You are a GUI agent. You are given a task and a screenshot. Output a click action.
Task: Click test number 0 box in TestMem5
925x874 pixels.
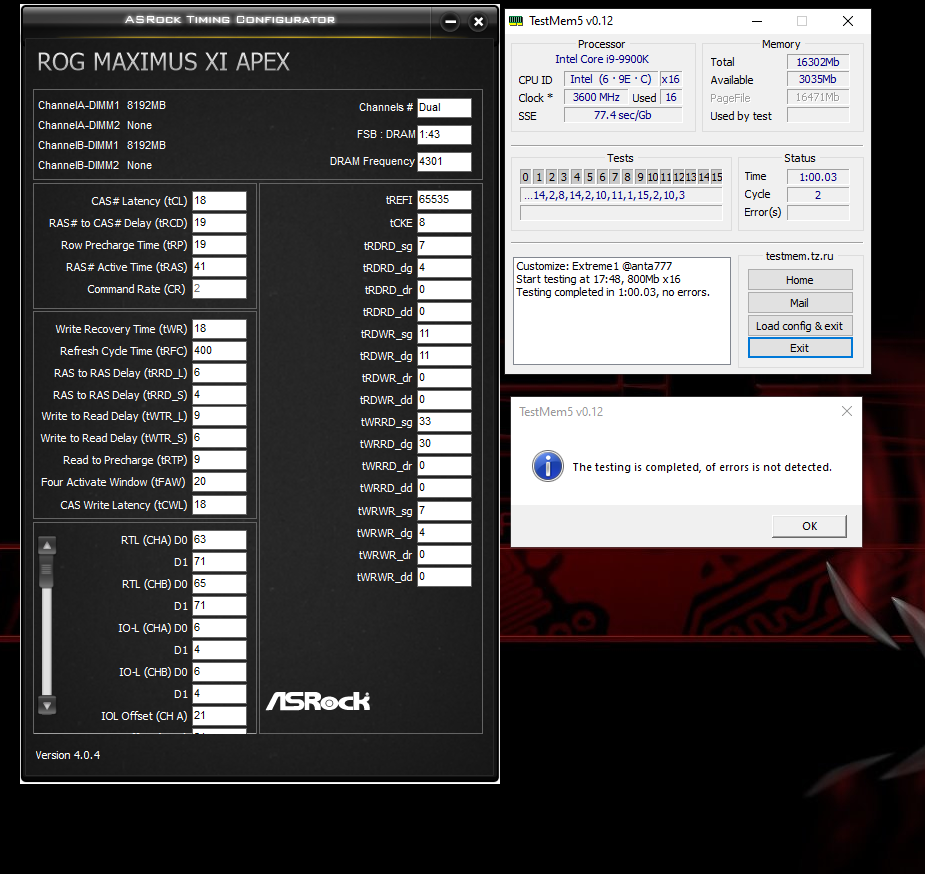pos(526,177)
